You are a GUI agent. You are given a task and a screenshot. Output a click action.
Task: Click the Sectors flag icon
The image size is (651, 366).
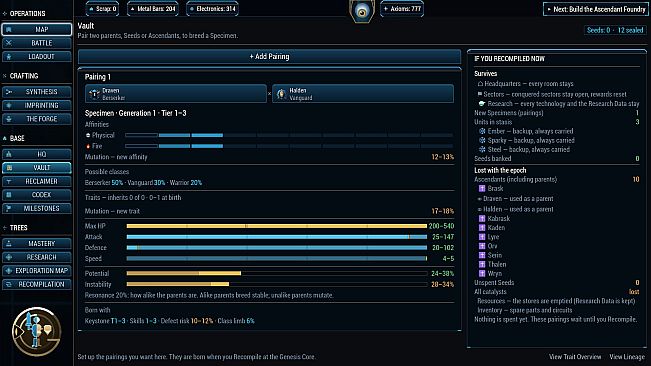click(480, 94)
